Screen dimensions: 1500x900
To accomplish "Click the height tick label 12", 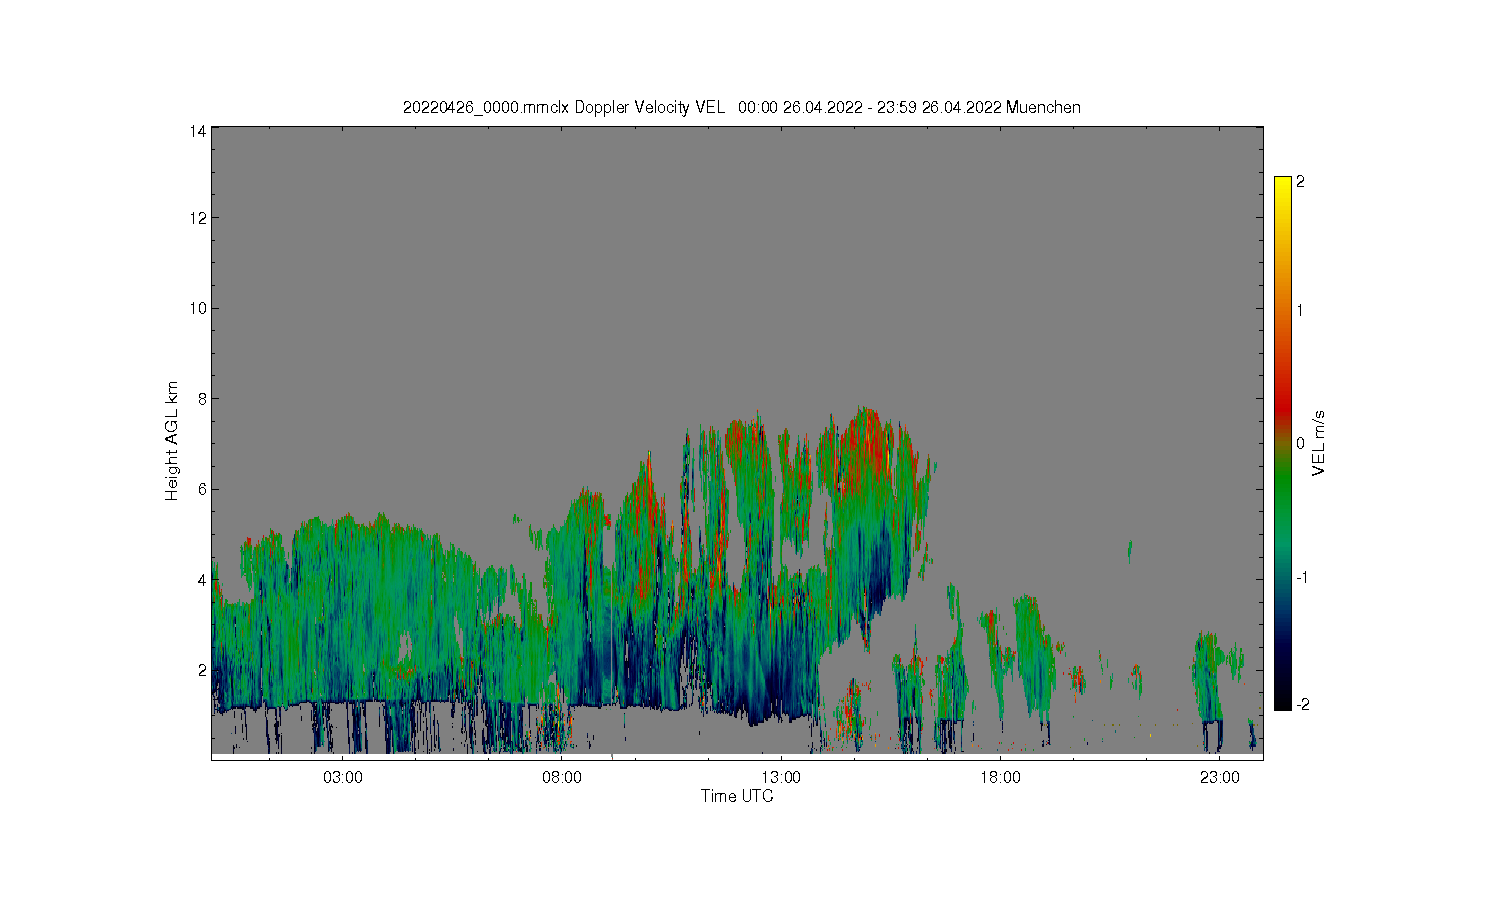I will tap(198, 218).
